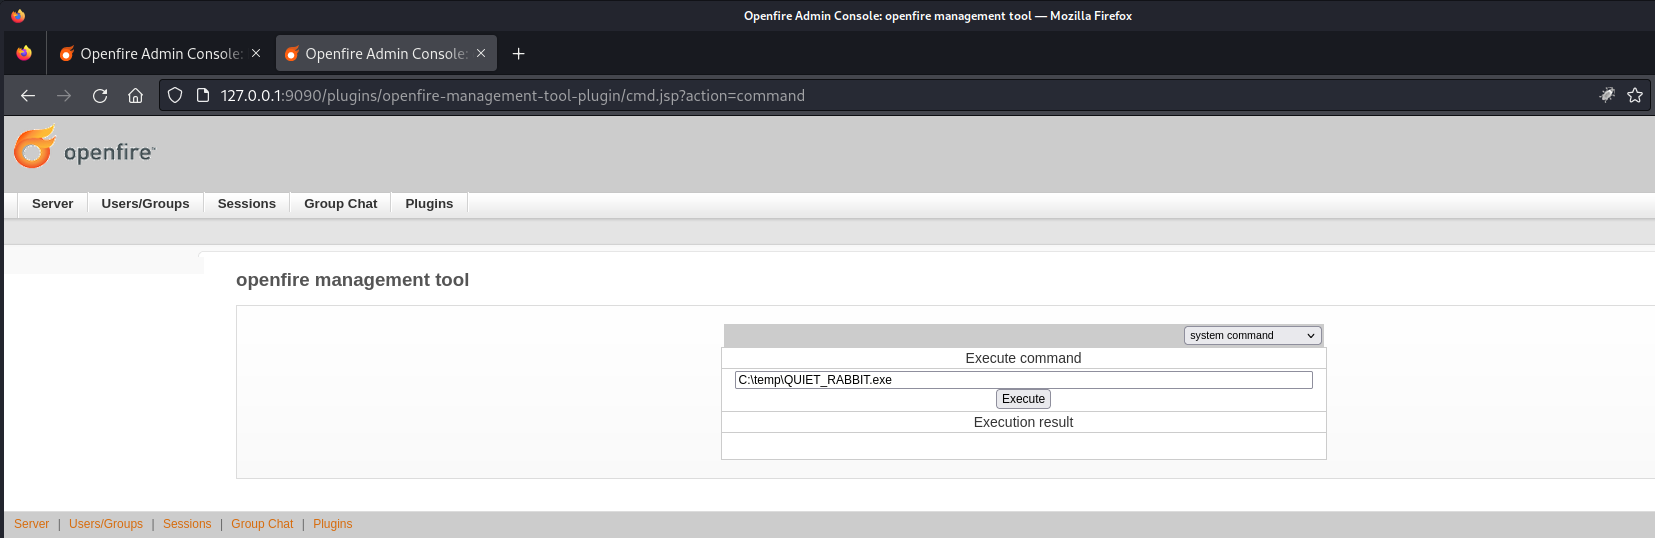
Task: Click the Plugins link in the footer
Action: tap(332, 524)
